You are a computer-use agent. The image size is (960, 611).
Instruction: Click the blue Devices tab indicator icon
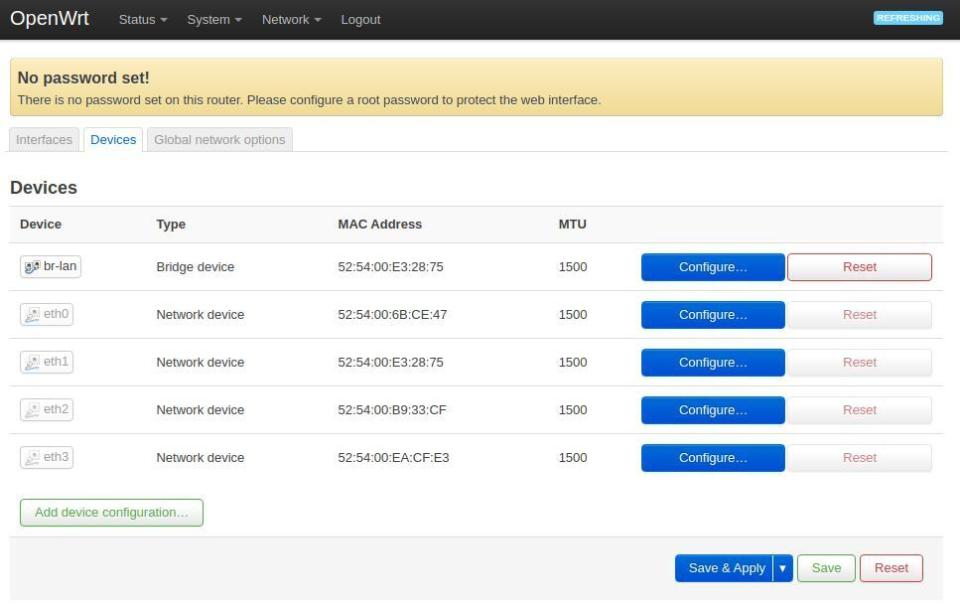[x=113, y=139]
